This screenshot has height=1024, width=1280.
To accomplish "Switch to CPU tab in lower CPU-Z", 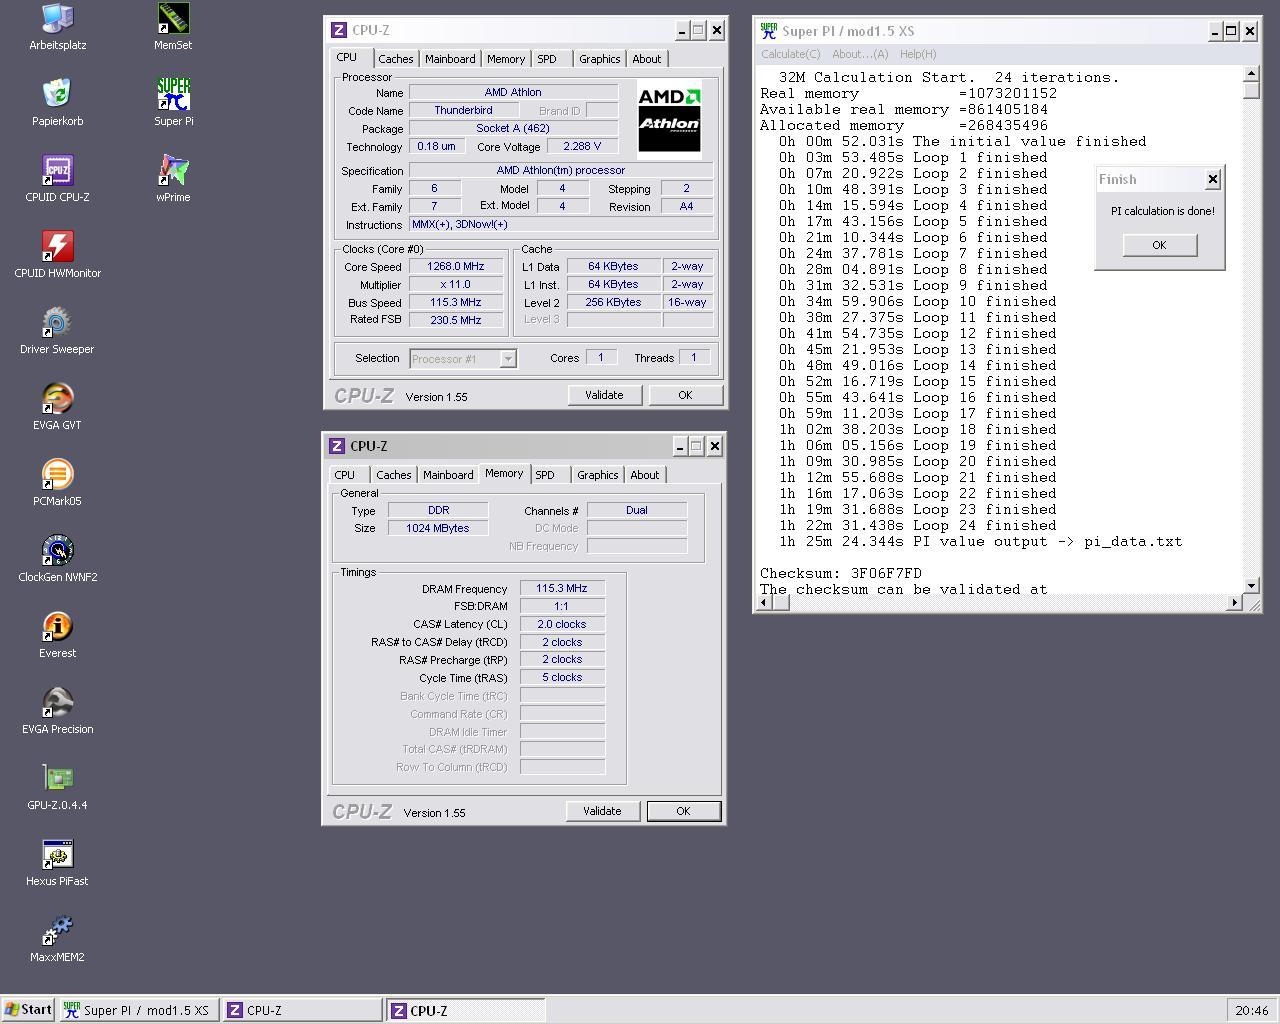I will [345, 475].
